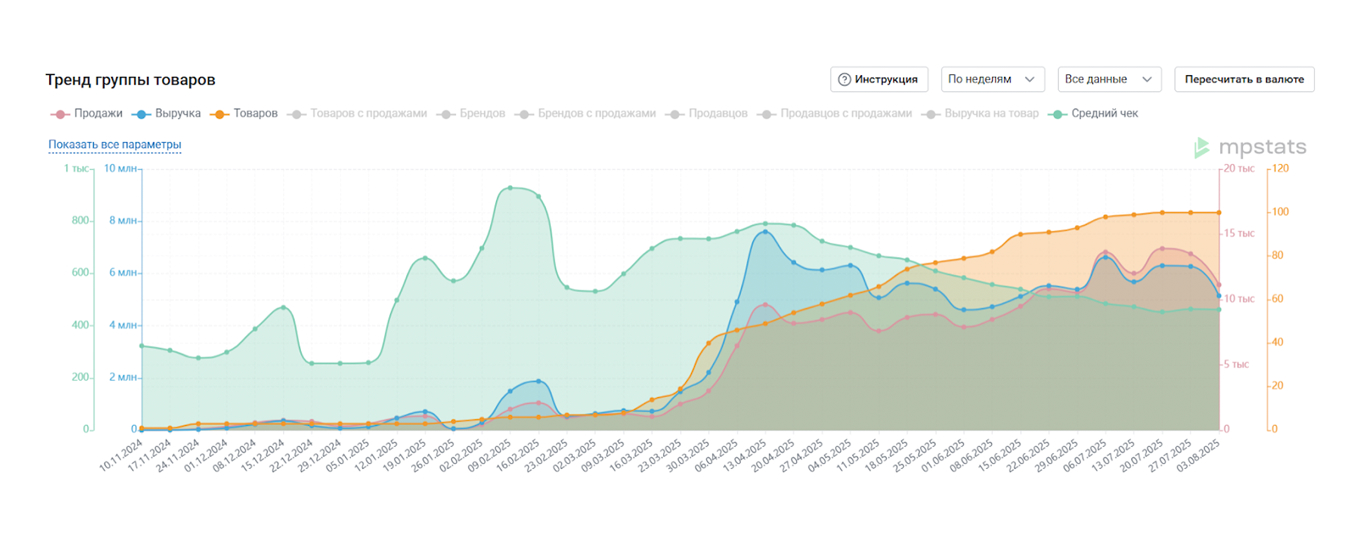Screen dimensions: 1360x551
Task: Click the green Средний чек legend marker
Action: click(x=1058, y=114)
